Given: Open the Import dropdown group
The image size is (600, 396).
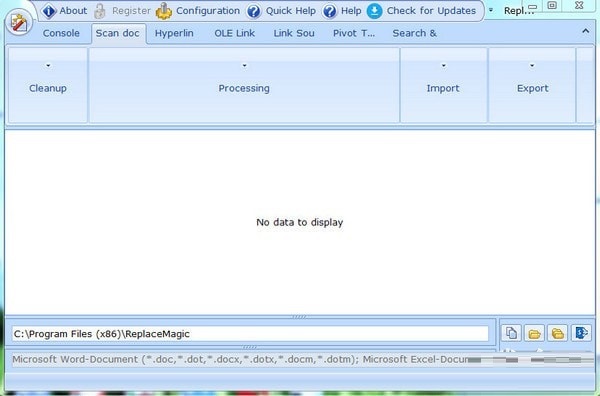Looking at the screenshot, I should click(443, 85).
